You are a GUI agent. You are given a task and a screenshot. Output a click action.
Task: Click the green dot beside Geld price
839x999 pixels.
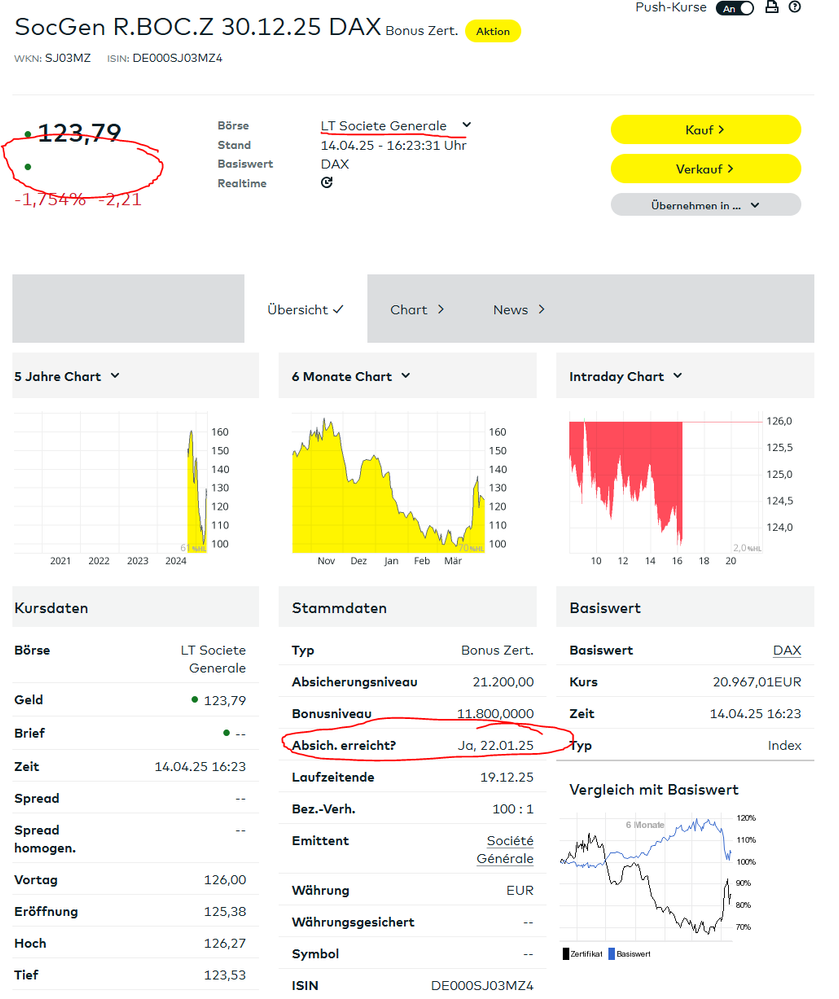point(194,700)
